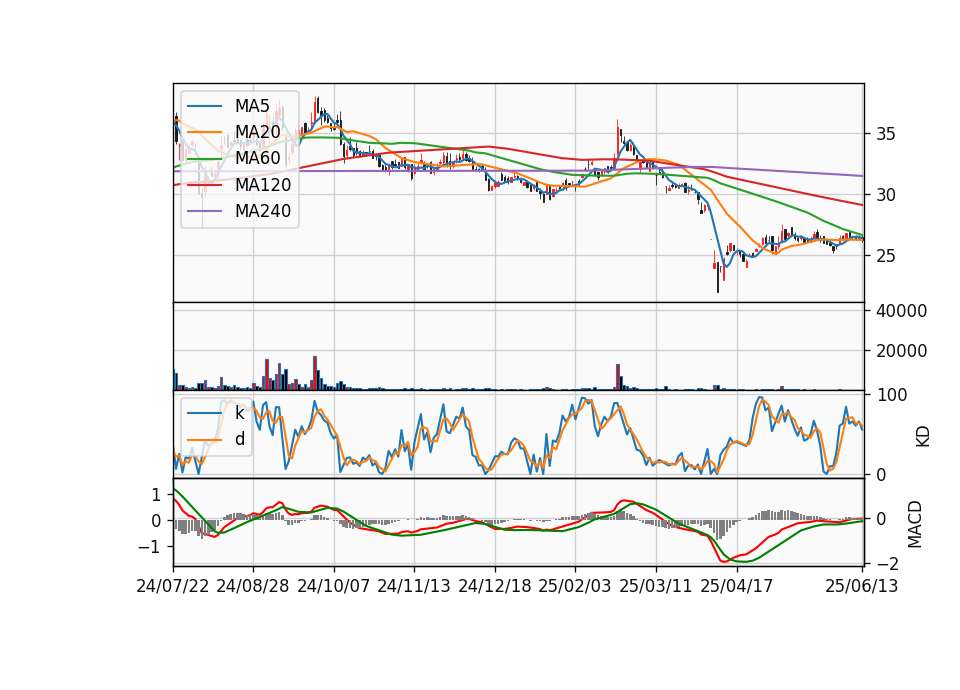Image resolution: width=960 pixels, height=690 pixels.
Task: Click the MACD right axis value −2
Action: click(x=887, y=564)
